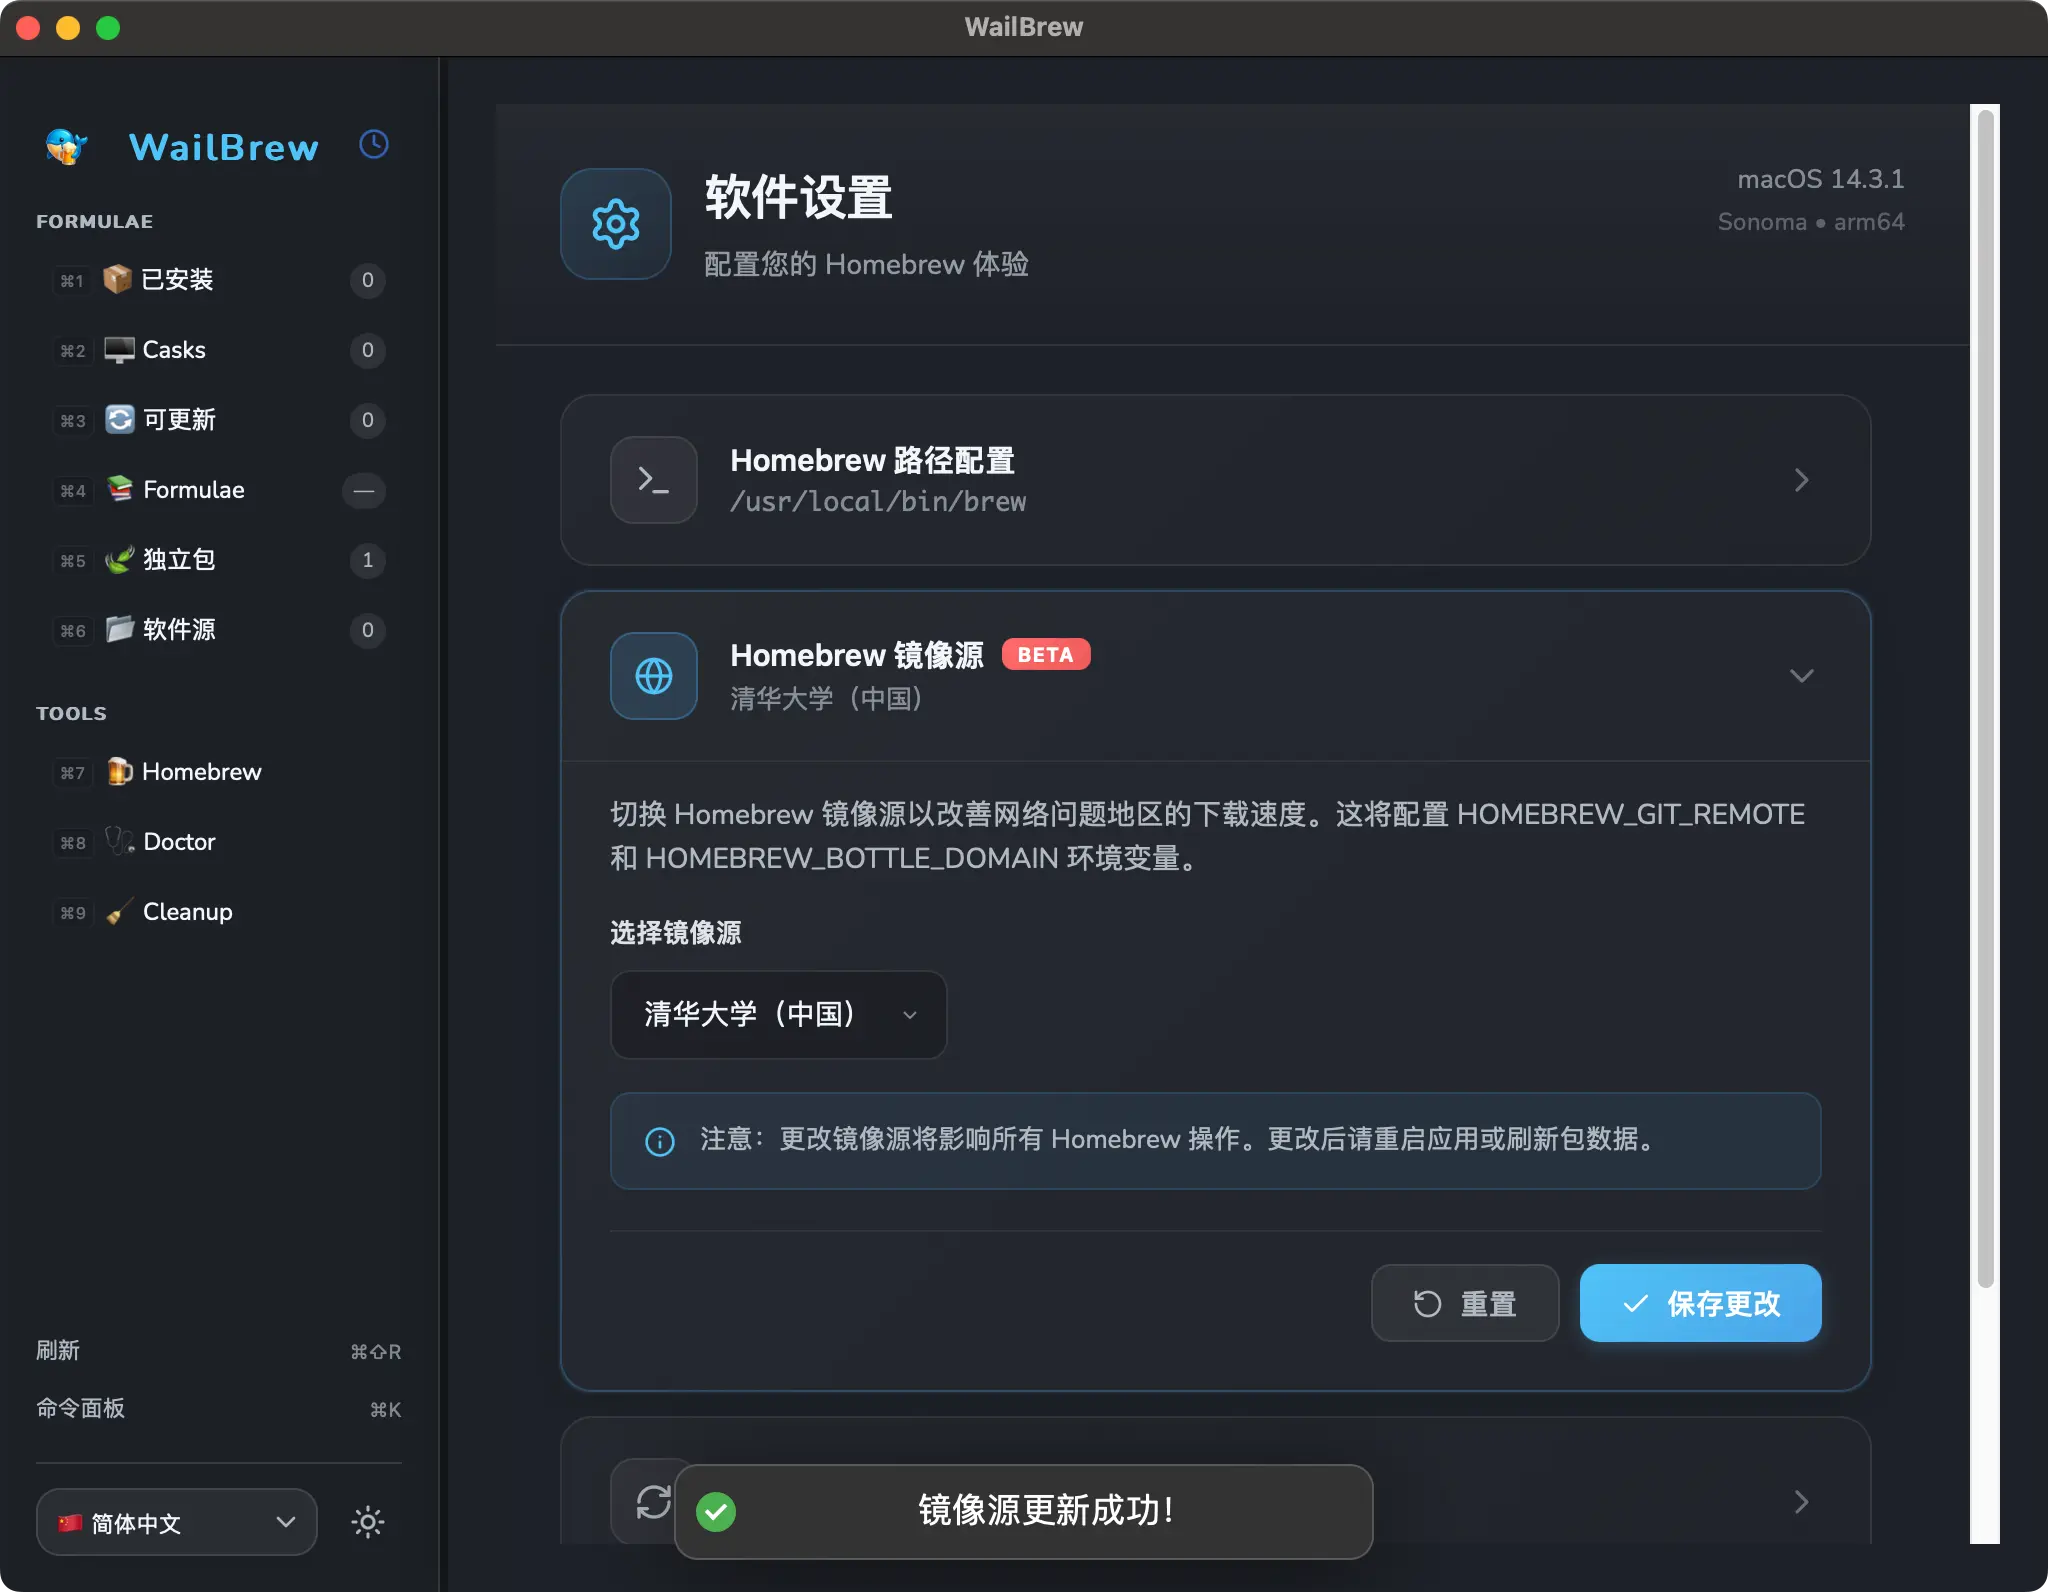The image size is (2048, 1592).
Task: Click the stethoscope Doctor icon
Action: coord(120,841)
